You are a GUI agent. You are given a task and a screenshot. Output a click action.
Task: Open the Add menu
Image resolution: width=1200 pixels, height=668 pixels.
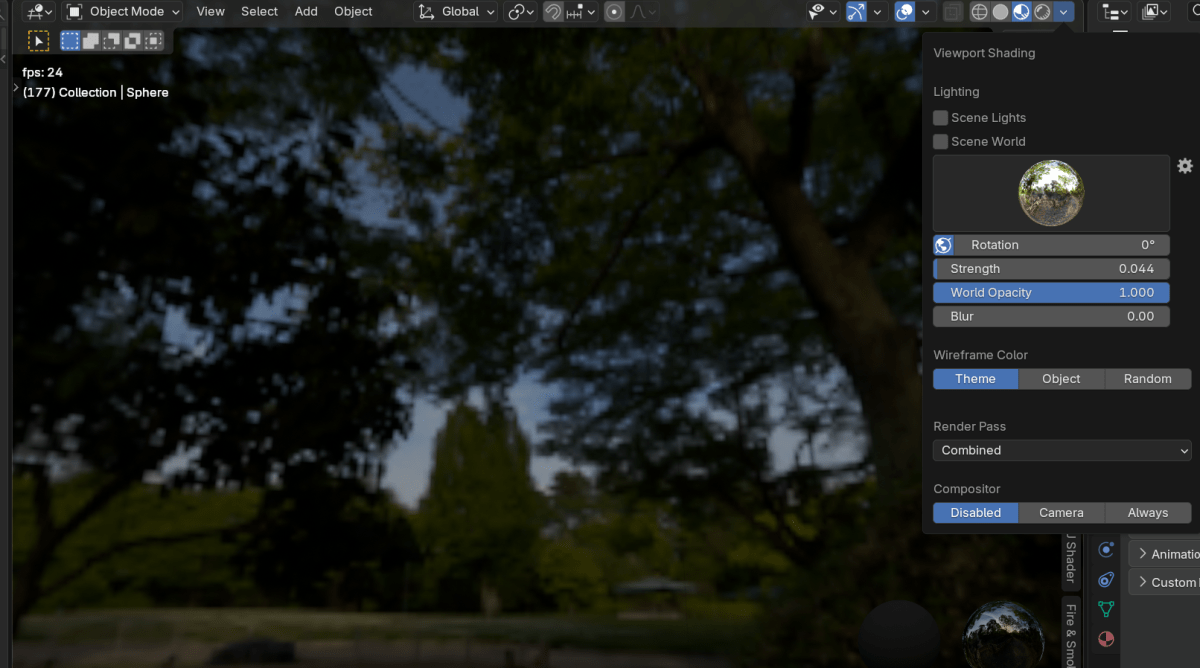(x=306, y=12)
